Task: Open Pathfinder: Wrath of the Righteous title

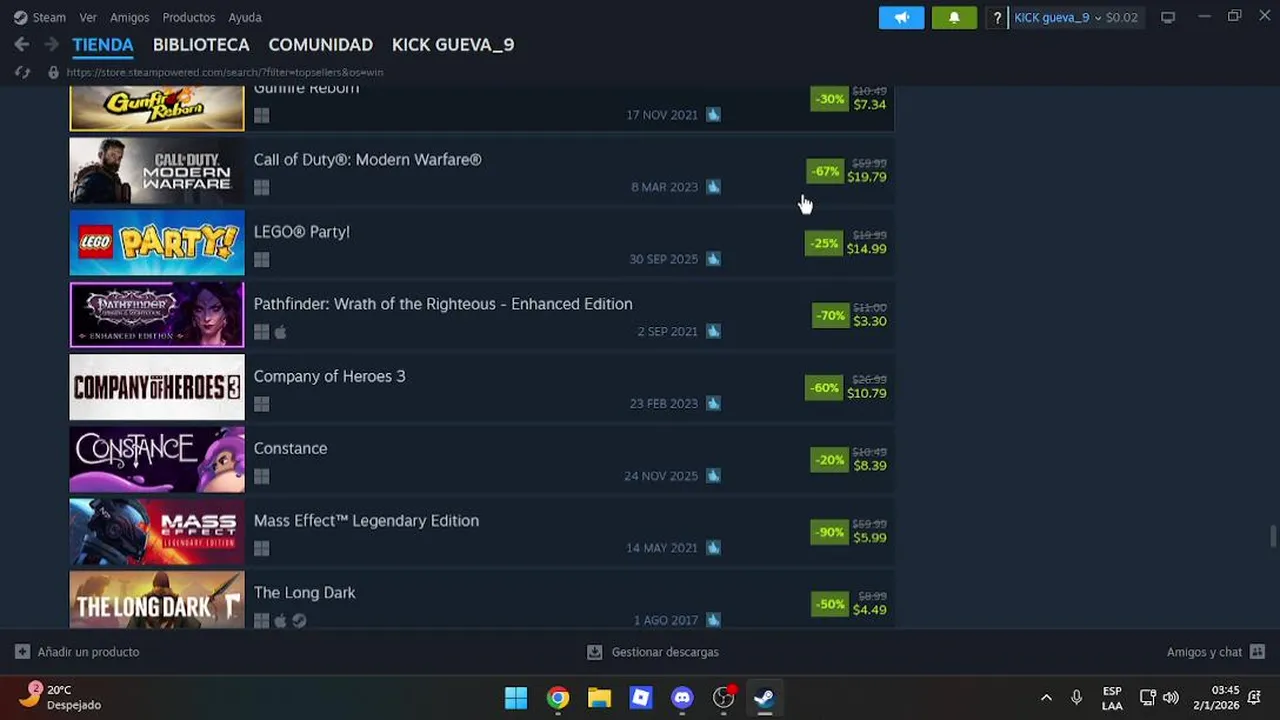Action: [x=443, y=304]
